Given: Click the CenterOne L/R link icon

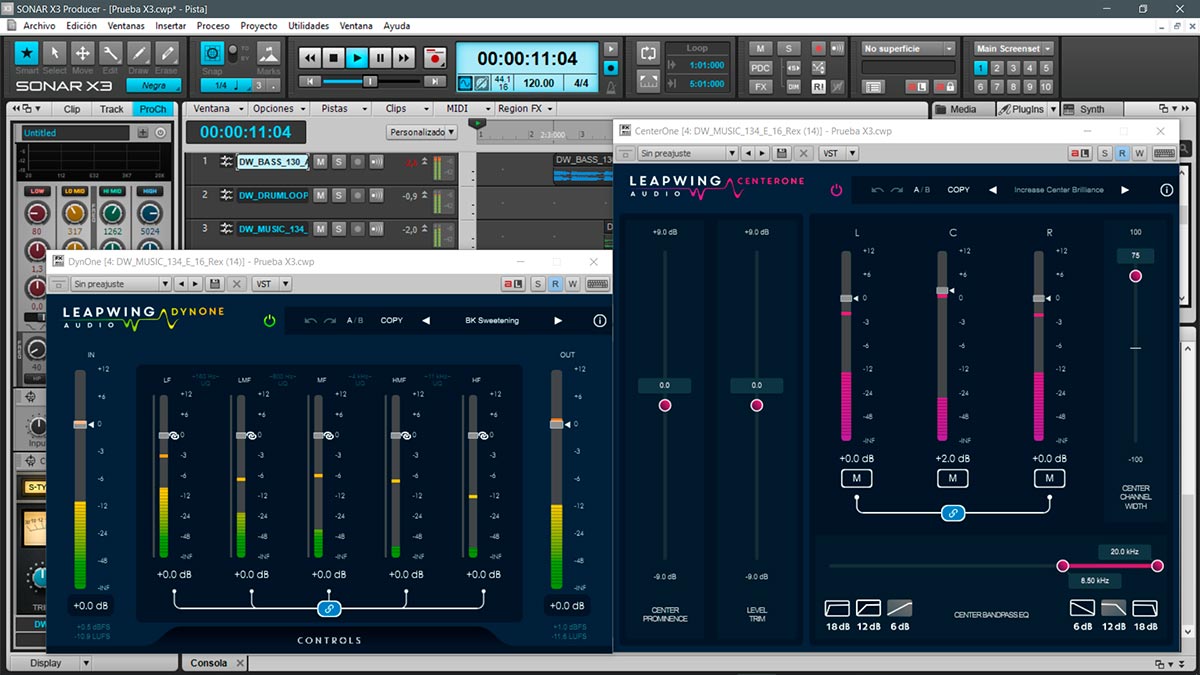Looking at the screenshot, I should (x=953, y=513).
